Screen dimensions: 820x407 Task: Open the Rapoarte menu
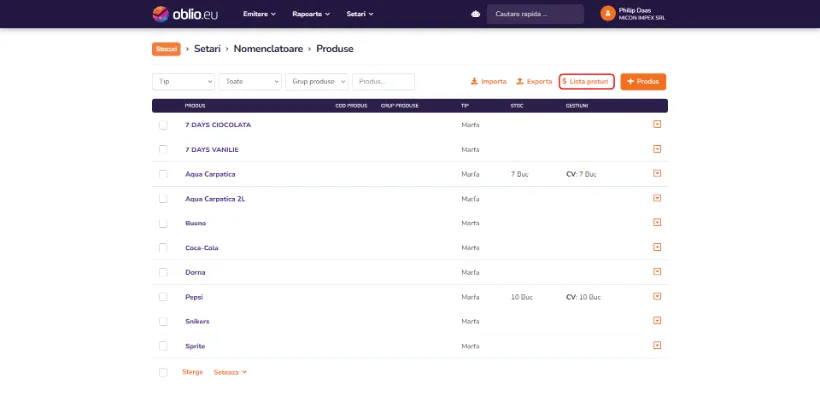click(x=311, y=14)
